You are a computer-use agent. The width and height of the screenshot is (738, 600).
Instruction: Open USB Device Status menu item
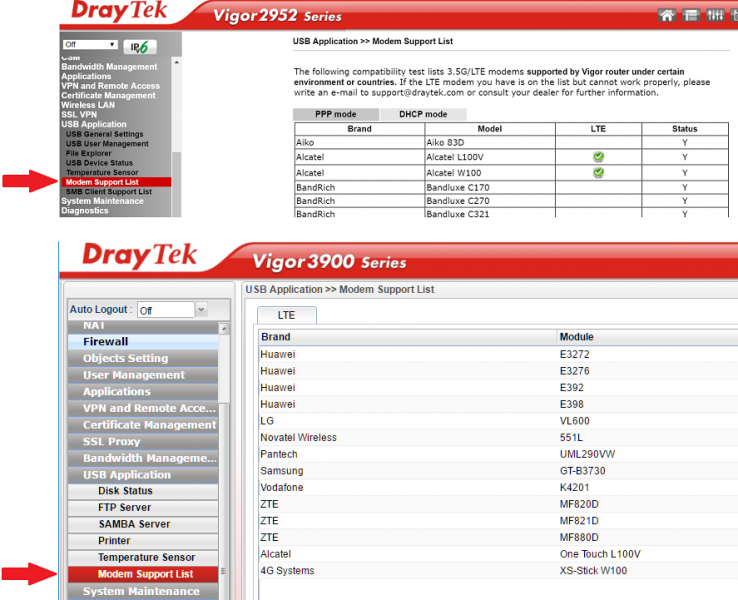(99, 163)
